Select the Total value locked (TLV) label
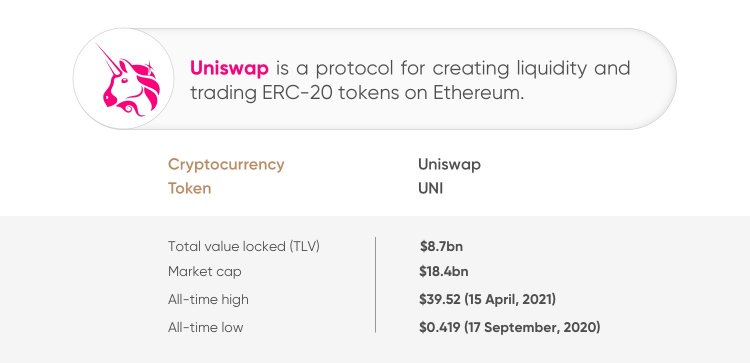This screenshot has width=750, height=363. (x=244, y=247)
